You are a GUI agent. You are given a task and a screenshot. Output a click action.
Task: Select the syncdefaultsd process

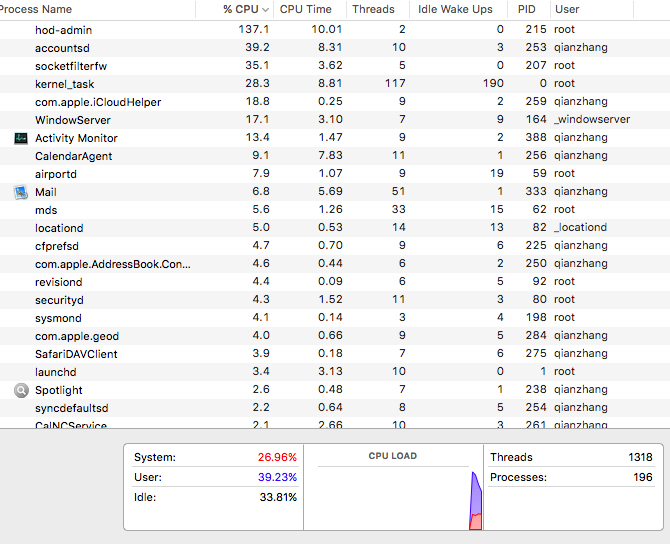tap(72, 408)
